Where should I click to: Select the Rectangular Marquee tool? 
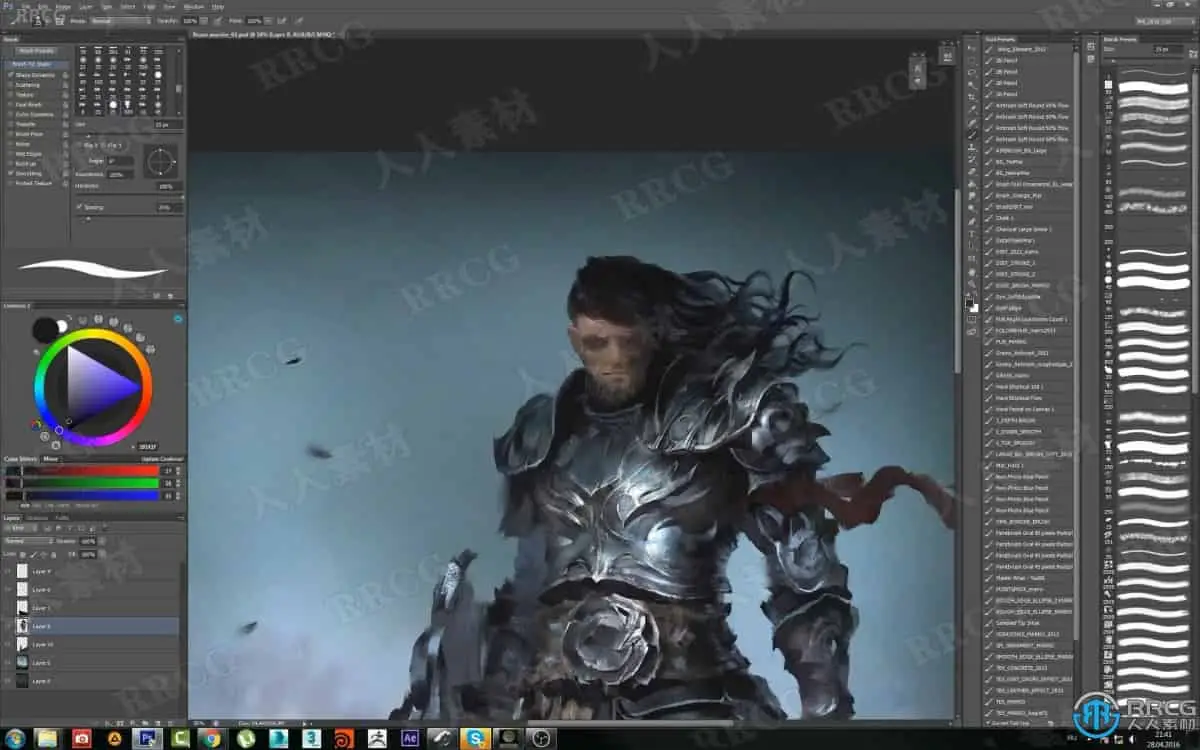point(972,60)
